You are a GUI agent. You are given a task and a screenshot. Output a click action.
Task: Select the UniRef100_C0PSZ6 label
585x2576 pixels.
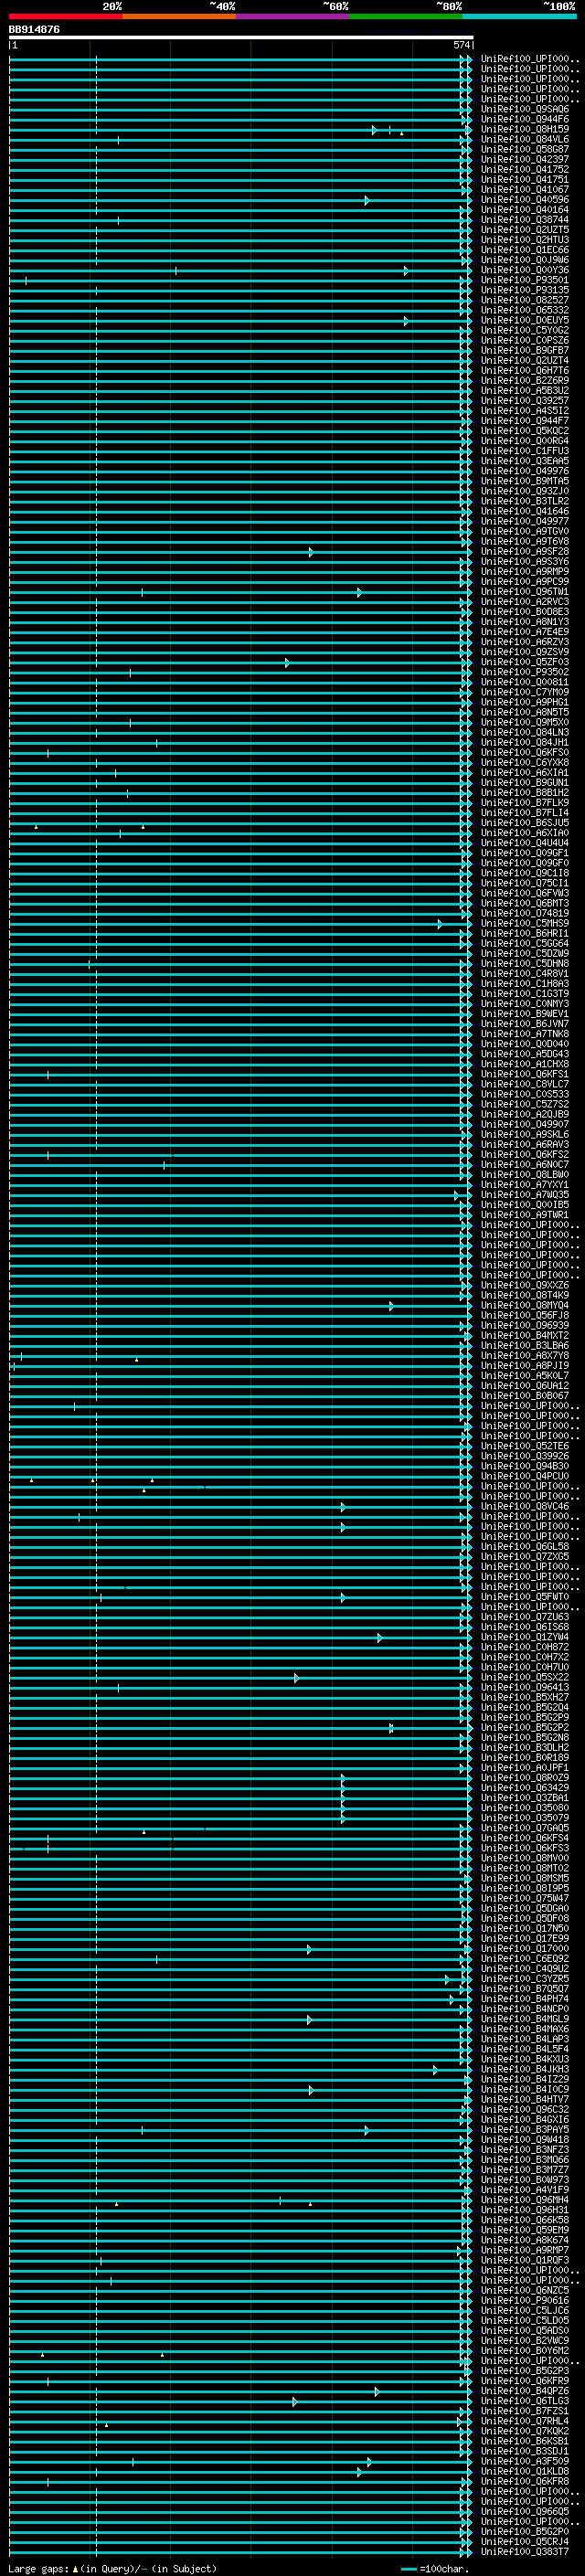point(525,341)
